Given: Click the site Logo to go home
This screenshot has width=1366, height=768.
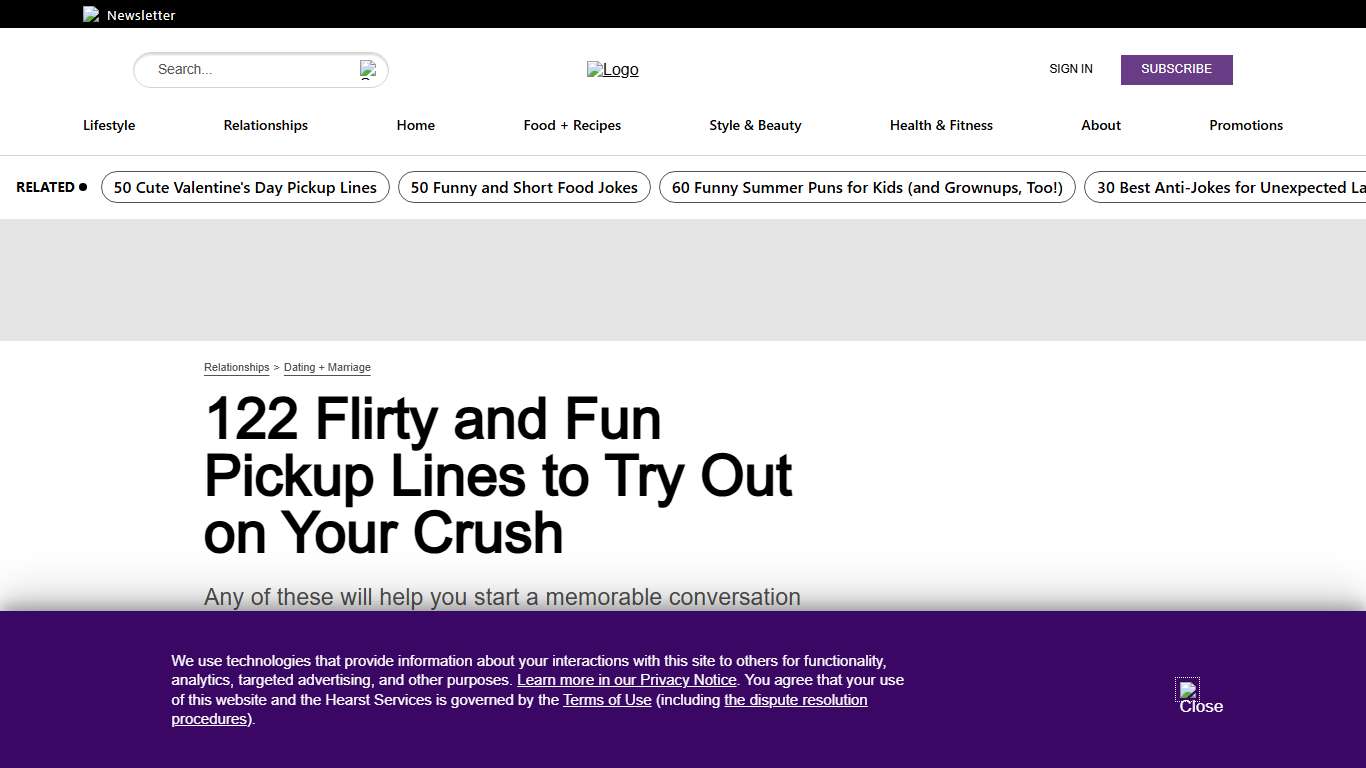Looking at the screenshot, I should coord(612,69).
